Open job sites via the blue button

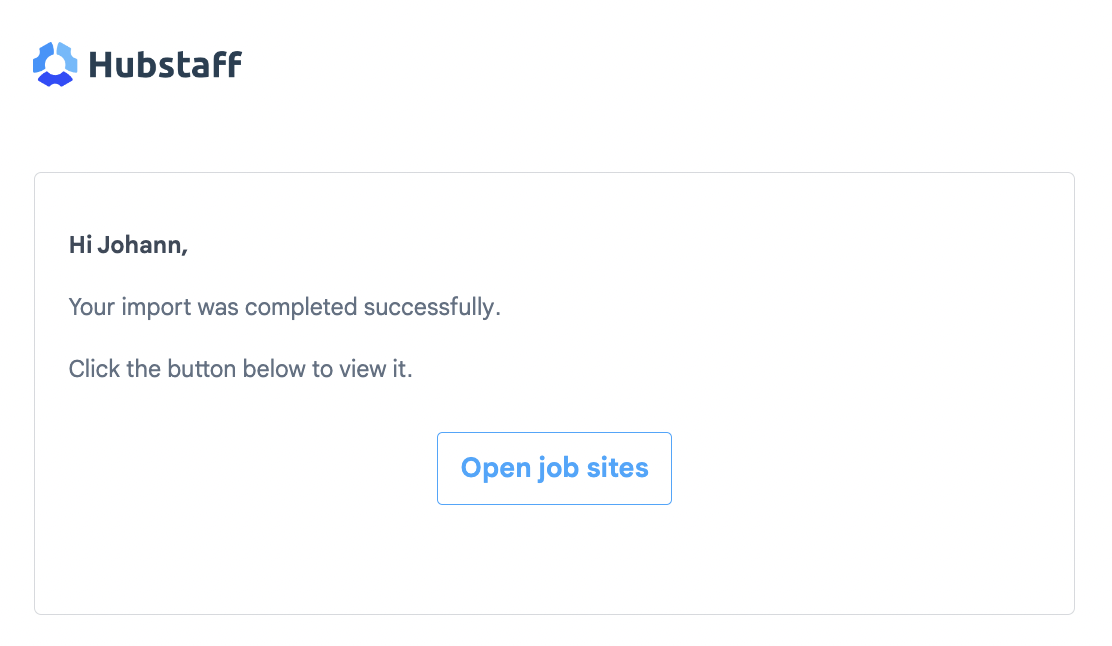click(554, 468)
